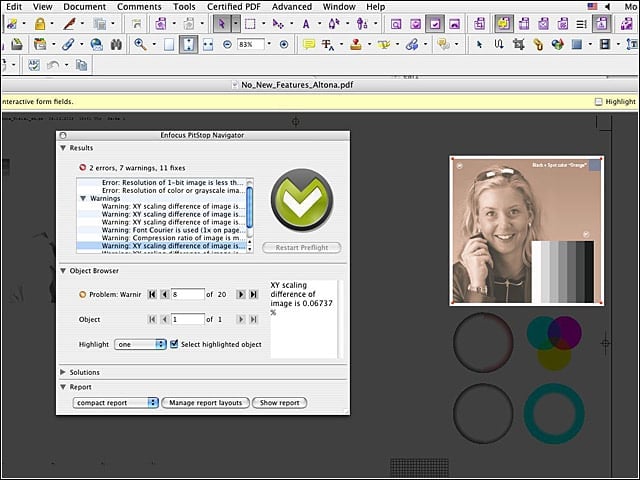Viewport: 640px width, 480px height.
Task: Collapse the Results section triangle
Action: tap(63, 148)
